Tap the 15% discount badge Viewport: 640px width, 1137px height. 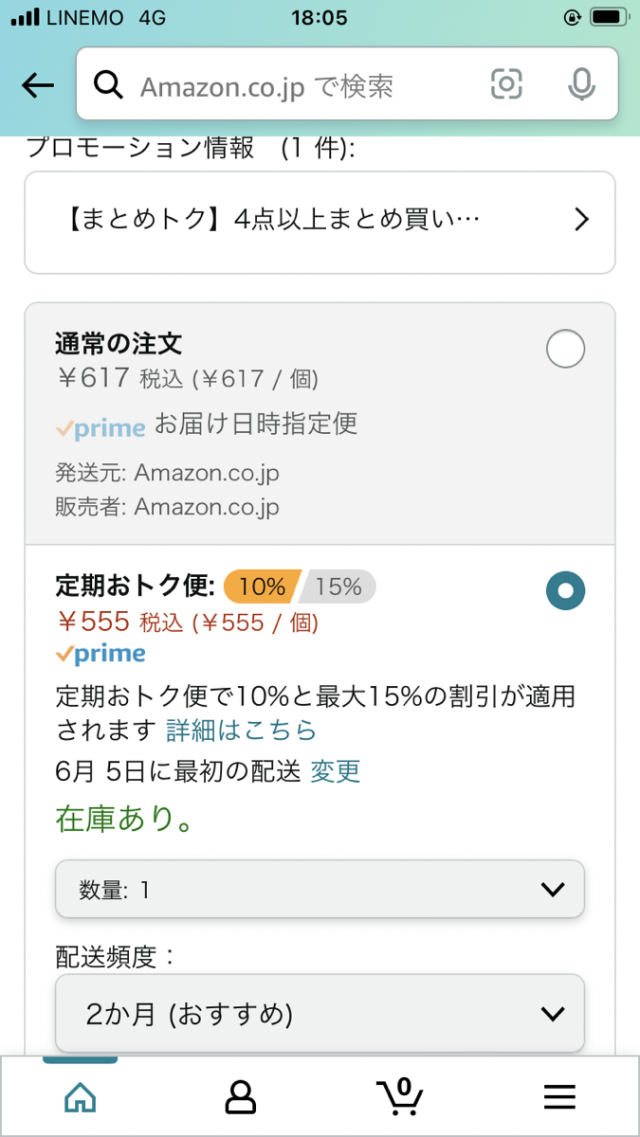[x=338, y=586]
